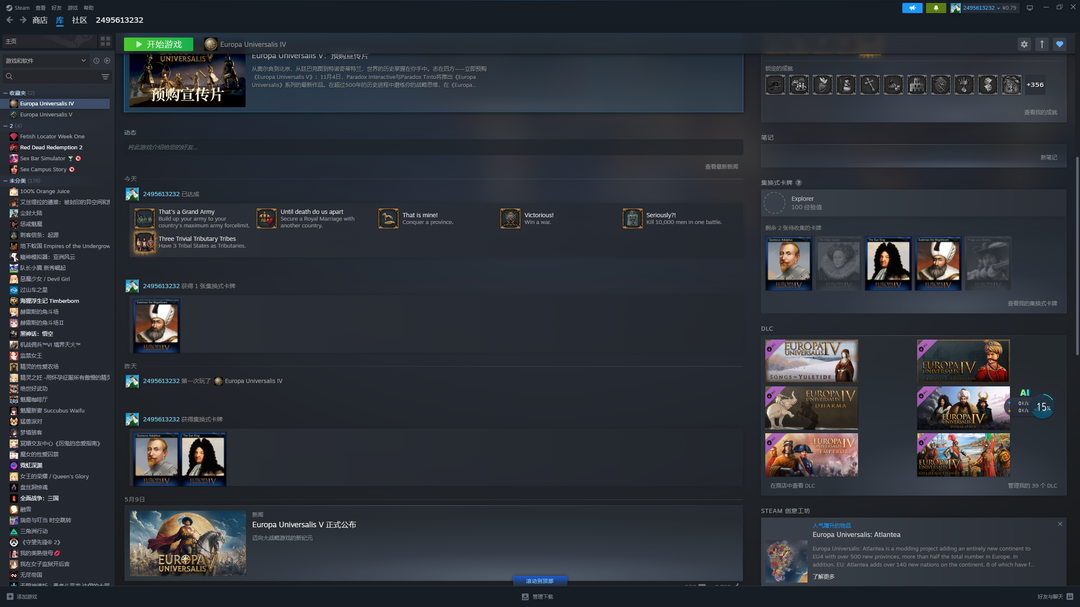The image size is (1080, 607).
Task: Click That's a Grand Army achievement icon
Action: [x=144, y=218]
